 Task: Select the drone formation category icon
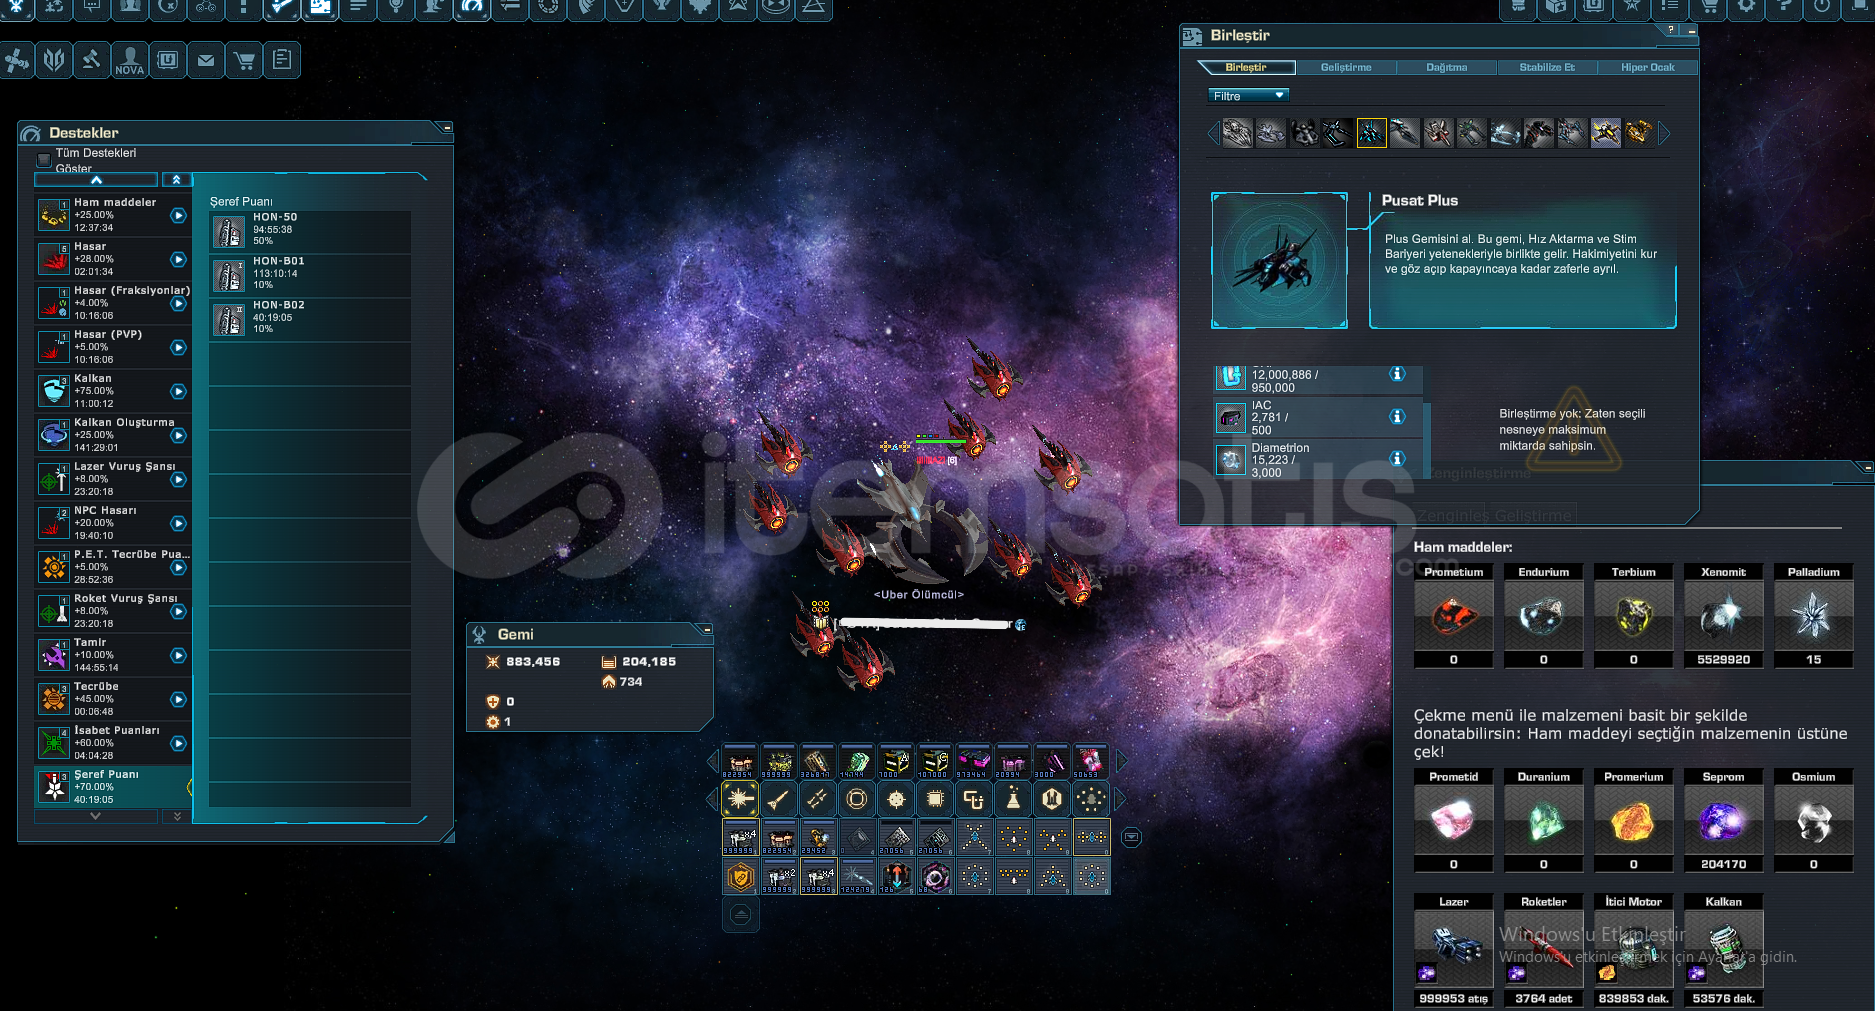[1091, 799]
